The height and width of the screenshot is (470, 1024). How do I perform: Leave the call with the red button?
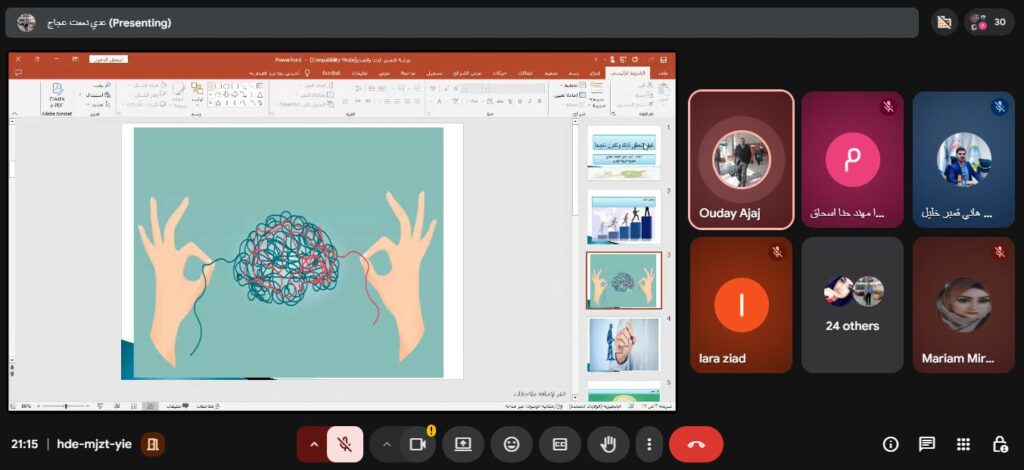pyautogui.click(x=696, y=444)
